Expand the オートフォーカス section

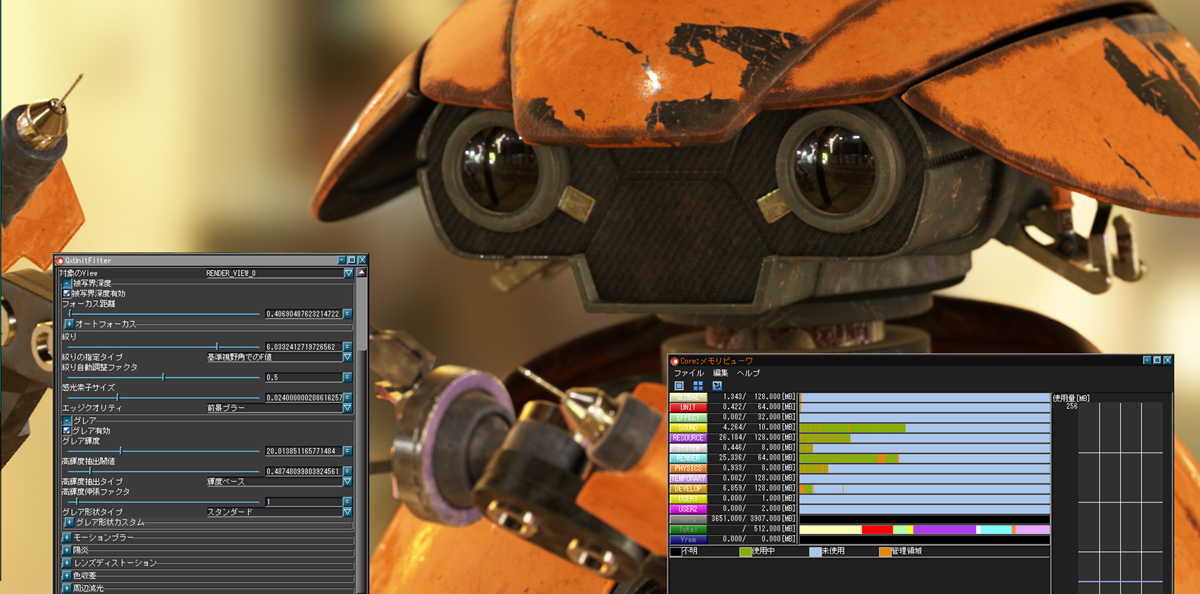(69, 324)
